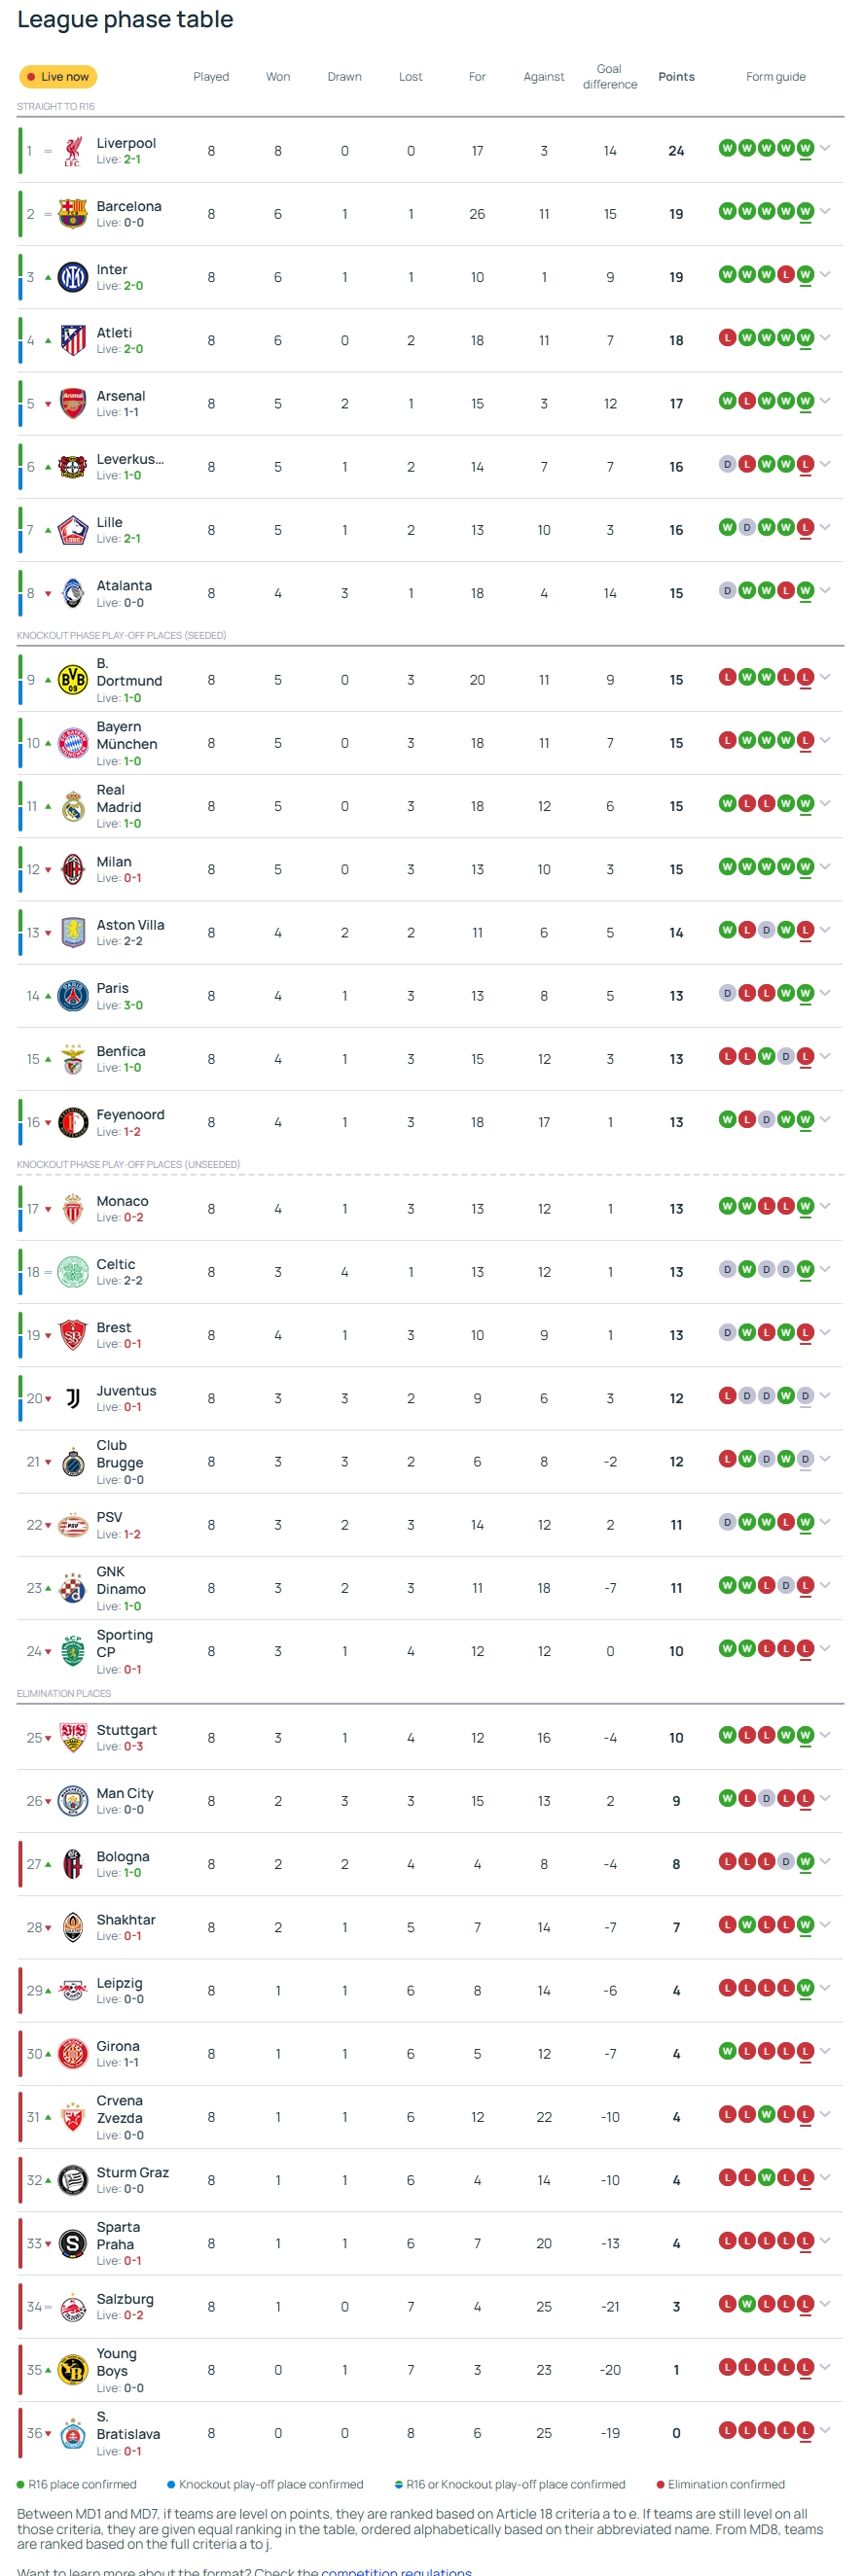Click the Man City club crest
The width and height of the screenshot is (863, 2576).
pyautogui.click(x=73, y=1801)
